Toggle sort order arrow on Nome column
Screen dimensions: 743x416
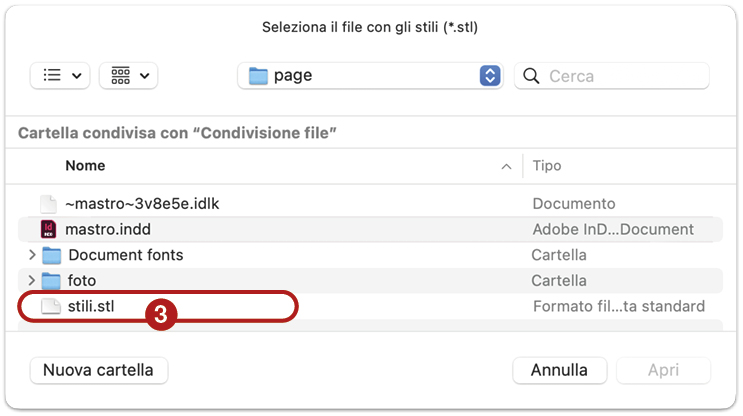(x=506, y=166)
